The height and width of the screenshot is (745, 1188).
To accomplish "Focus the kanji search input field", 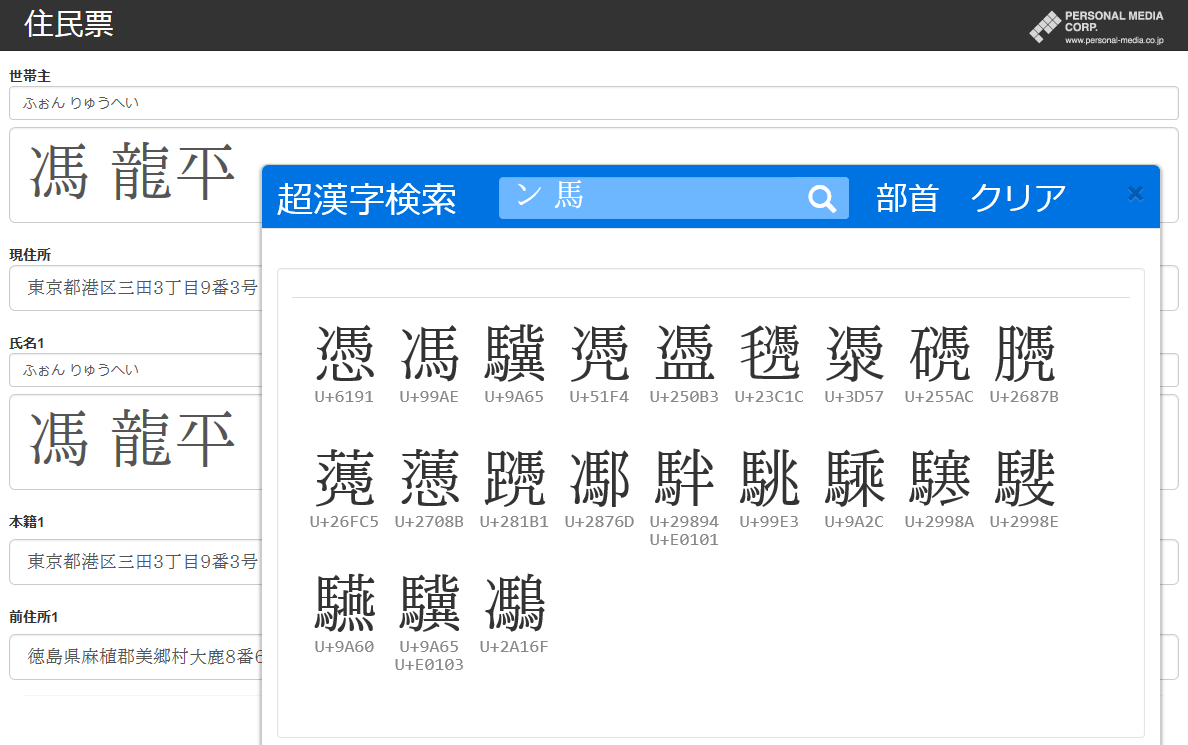I will click(x=650, y=197).
